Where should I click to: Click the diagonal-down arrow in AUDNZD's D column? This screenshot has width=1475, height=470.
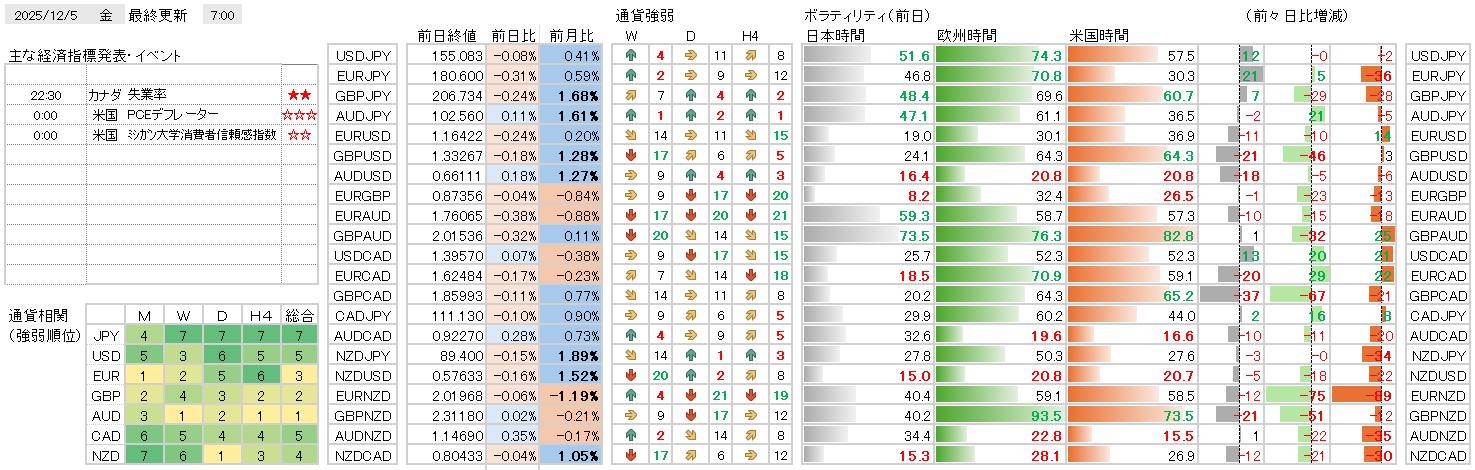coord(690,435)
